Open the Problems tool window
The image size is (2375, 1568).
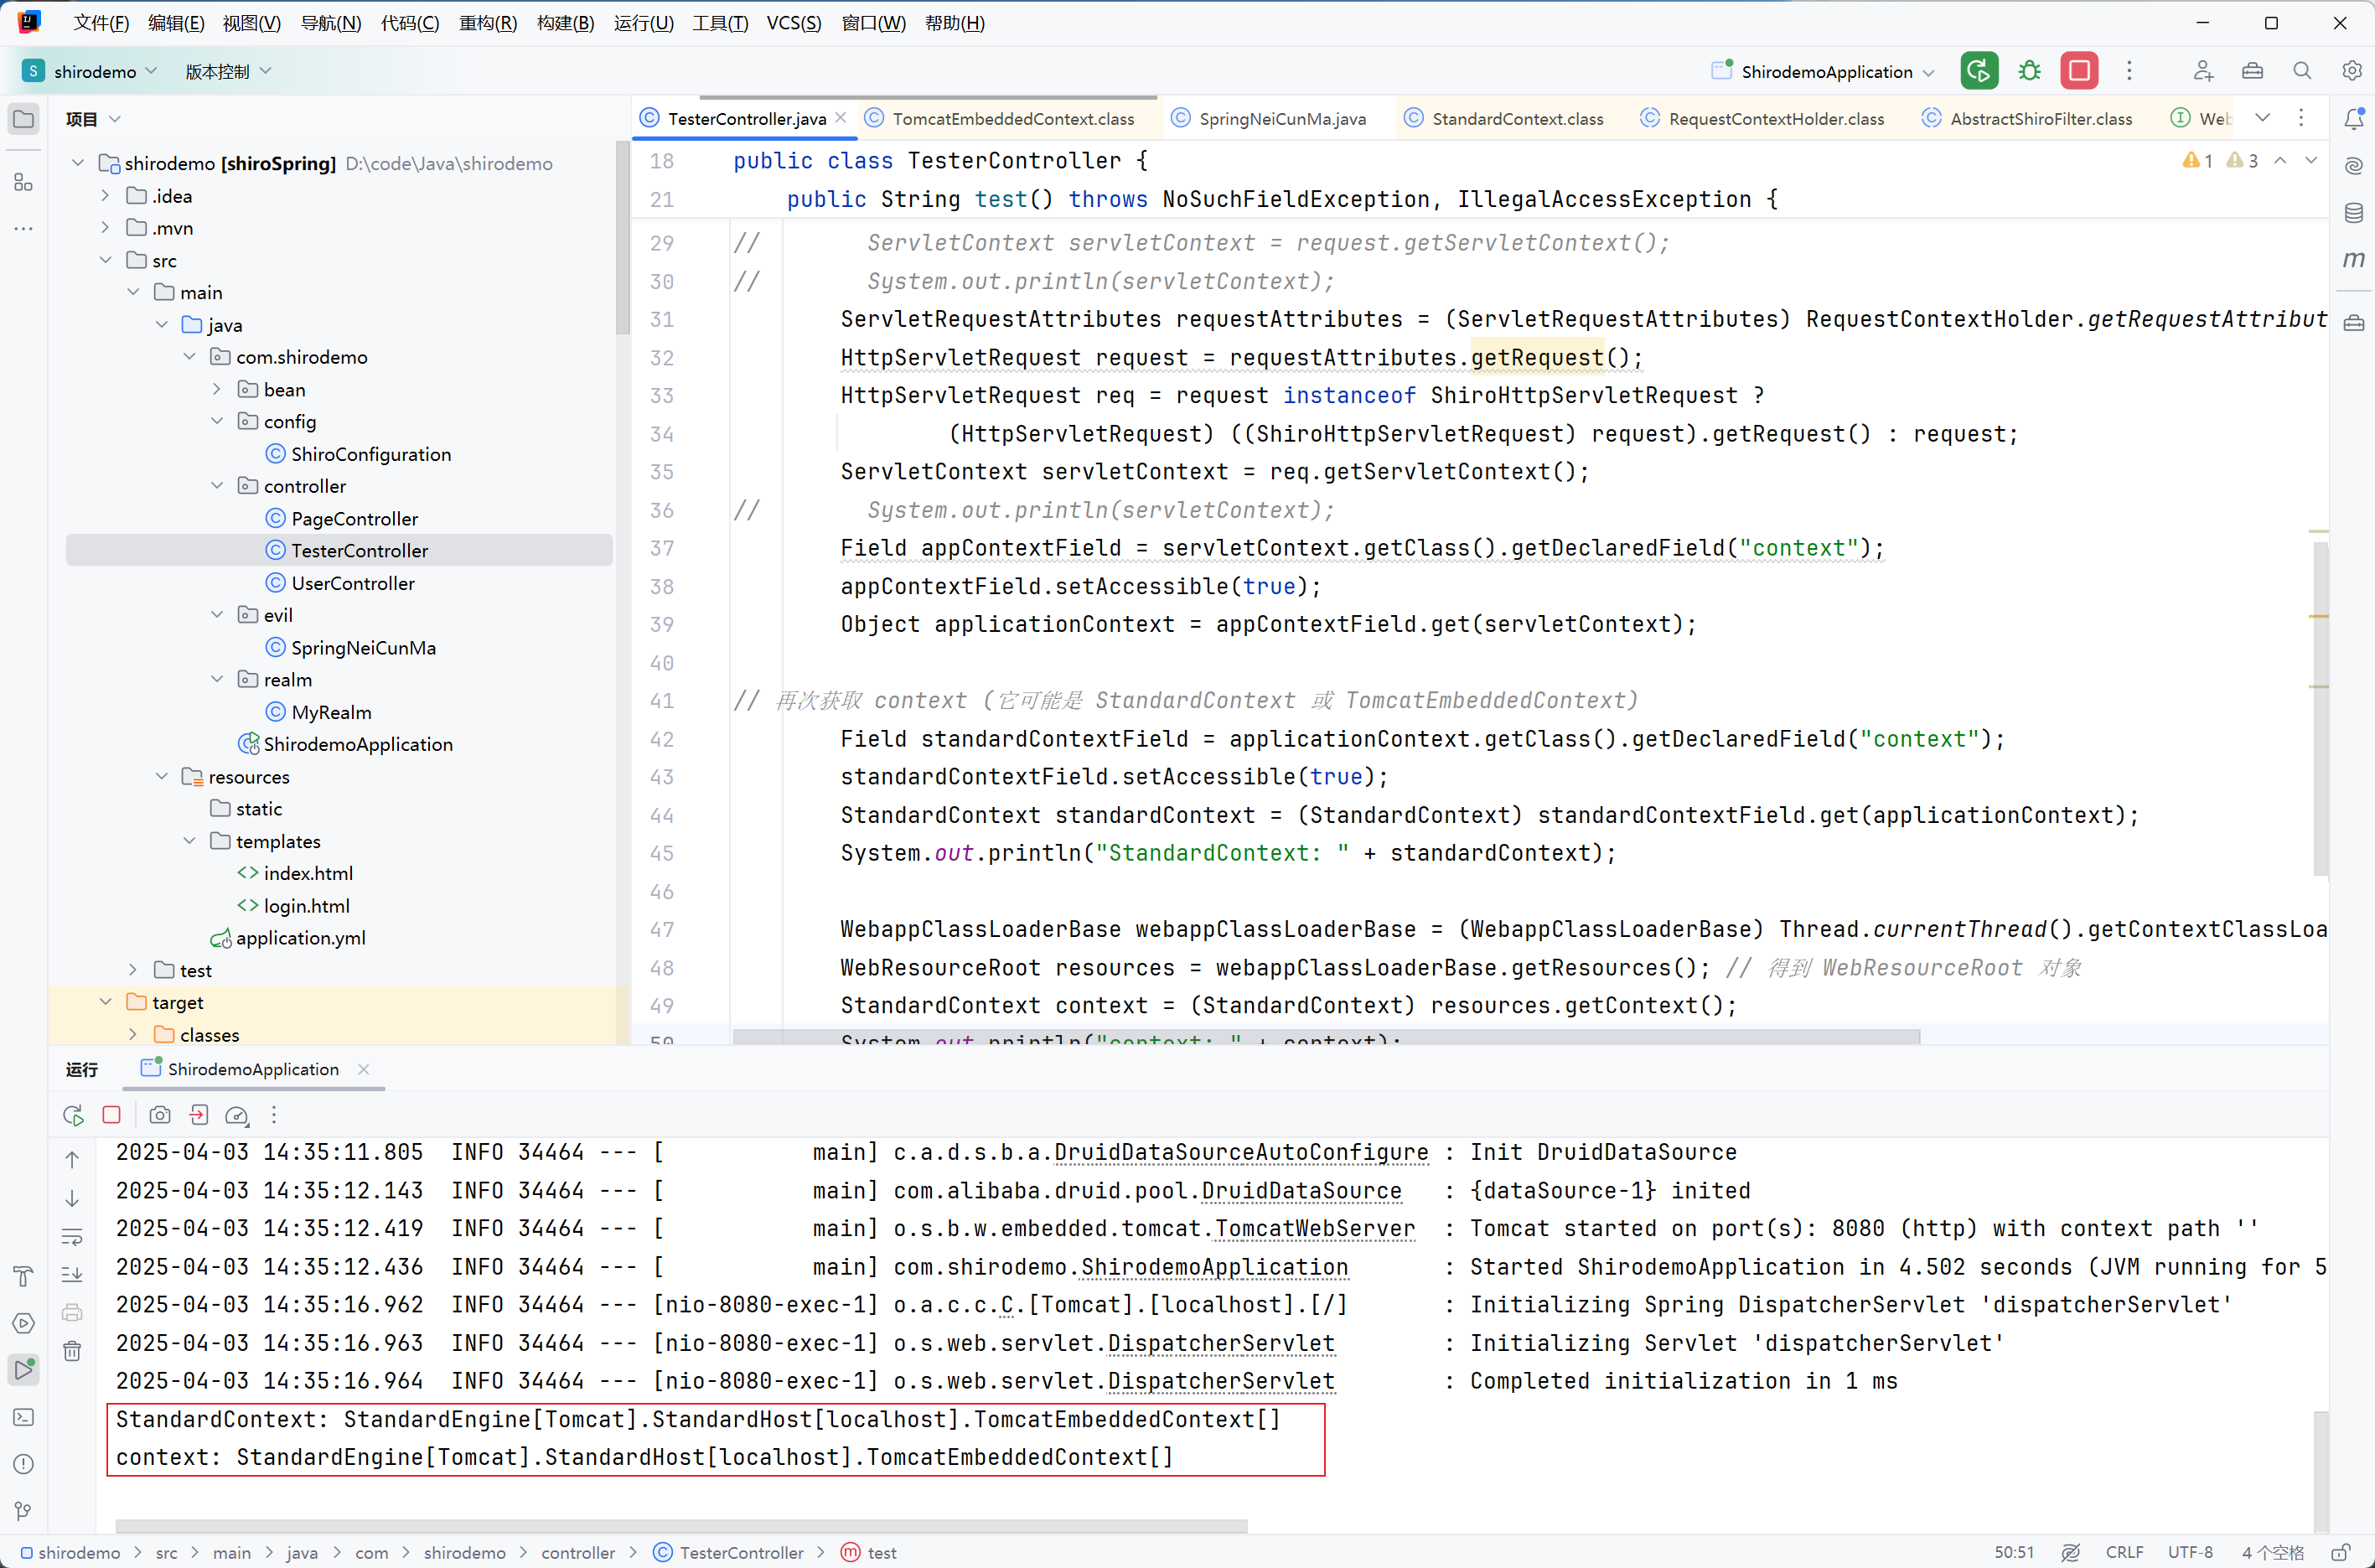[x=23, y=1464]
